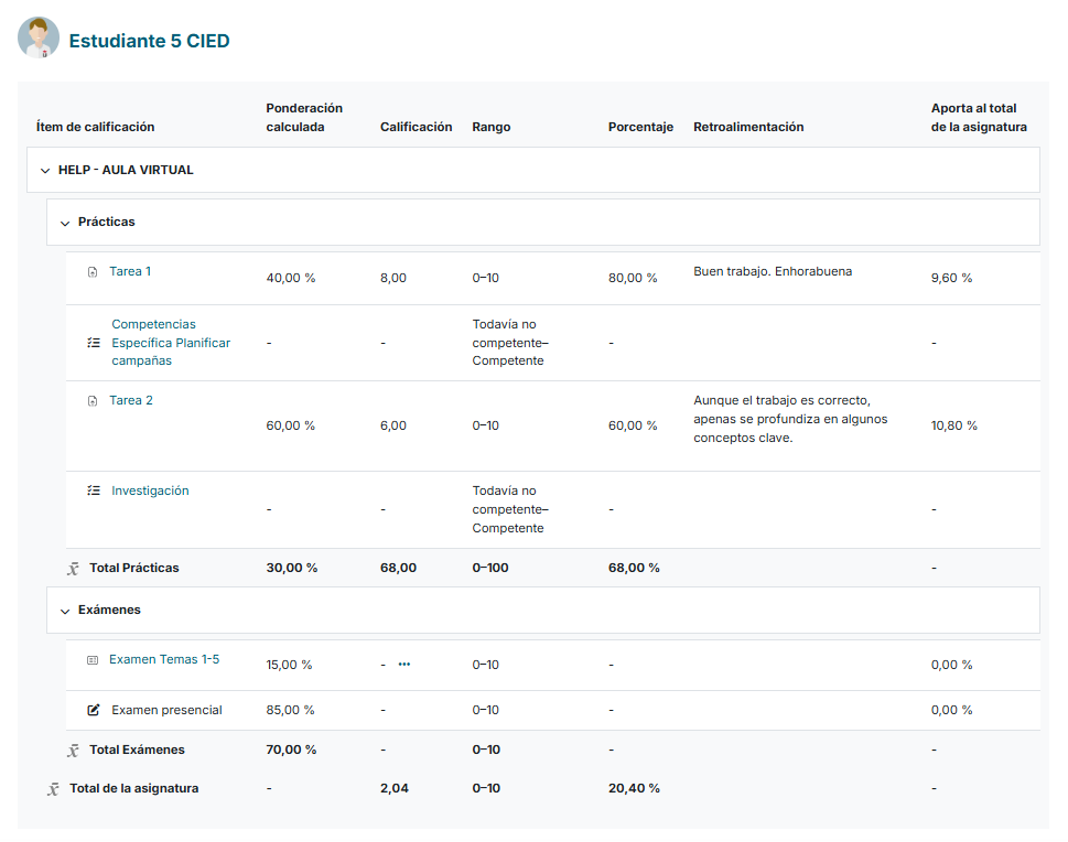1068x842 pixels.
Task: Click the Tarea 2 assignment icon
Action: click(x=93, y=401)
